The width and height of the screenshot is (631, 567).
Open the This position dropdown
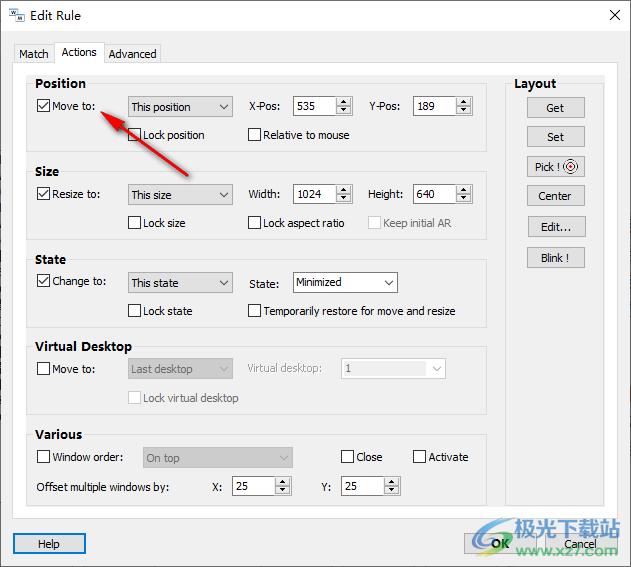pyautogui.click(x=180, y=107)
